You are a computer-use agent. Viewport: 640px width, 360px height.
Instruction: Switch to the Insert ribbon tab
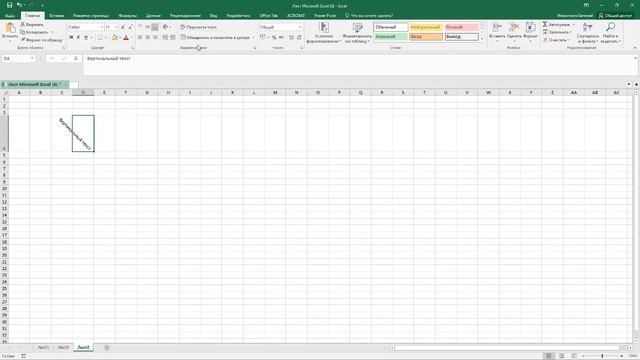(57, 16)
